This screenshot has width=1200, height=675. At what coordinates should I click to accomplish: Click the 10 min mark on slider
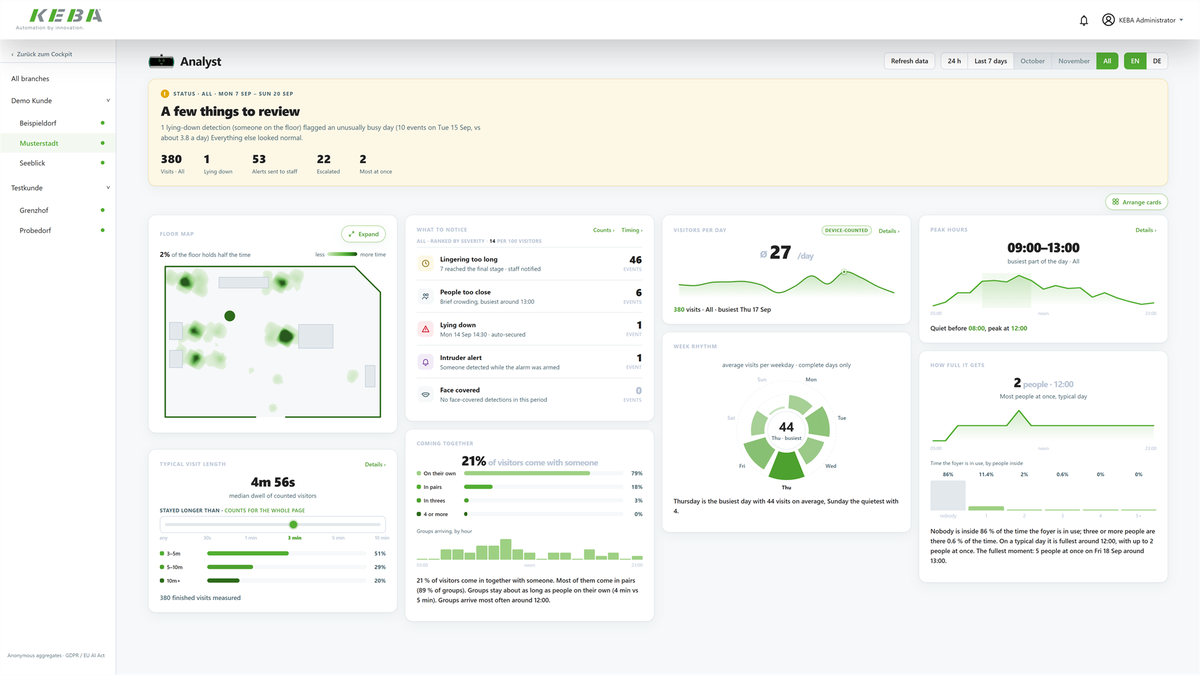click(381, 538)
